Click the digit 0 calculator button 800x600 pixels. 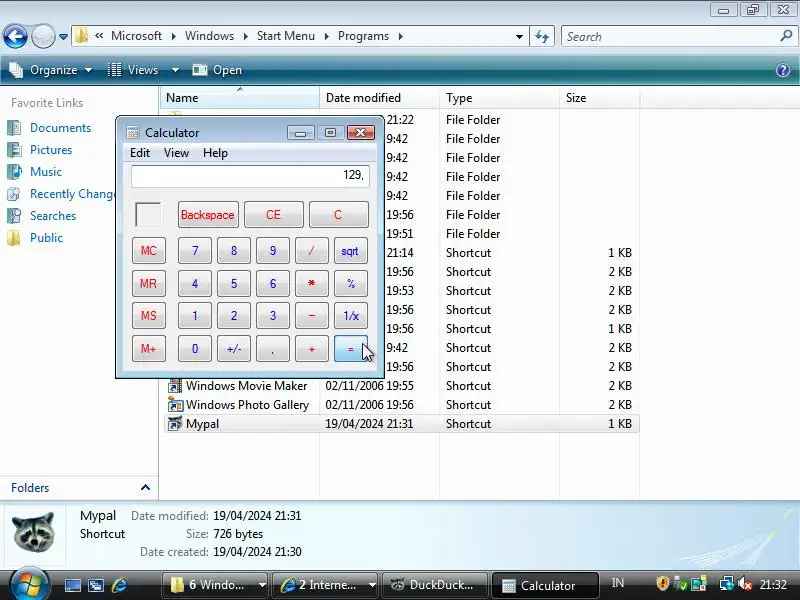click(x=195, y=348)
